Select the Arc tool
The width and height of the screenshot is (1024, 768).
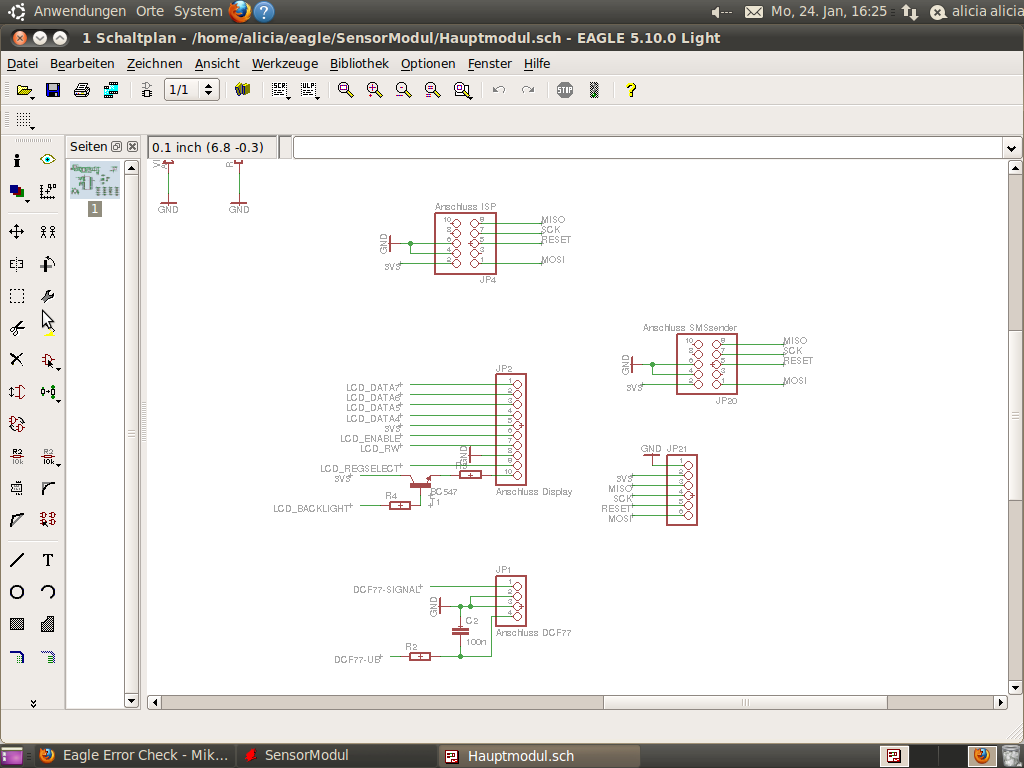point(48,592)
